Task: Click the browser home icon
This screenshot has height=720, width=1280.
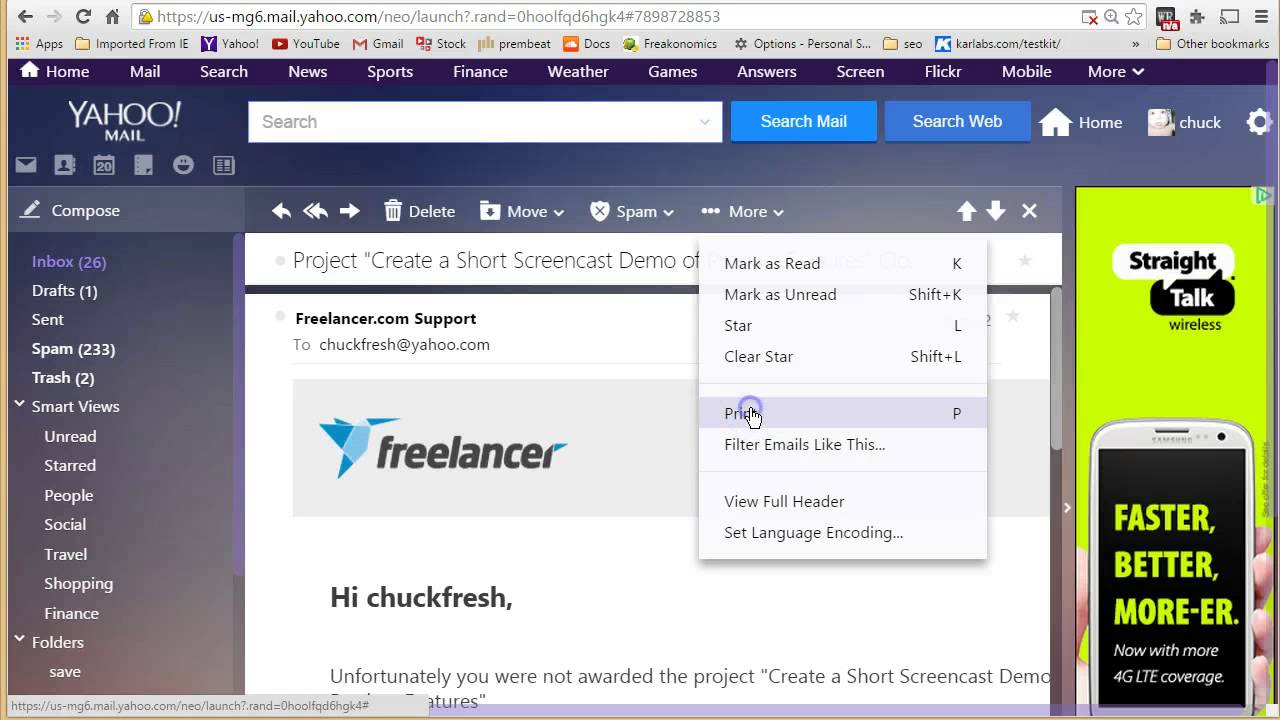Action: [113, 16]
